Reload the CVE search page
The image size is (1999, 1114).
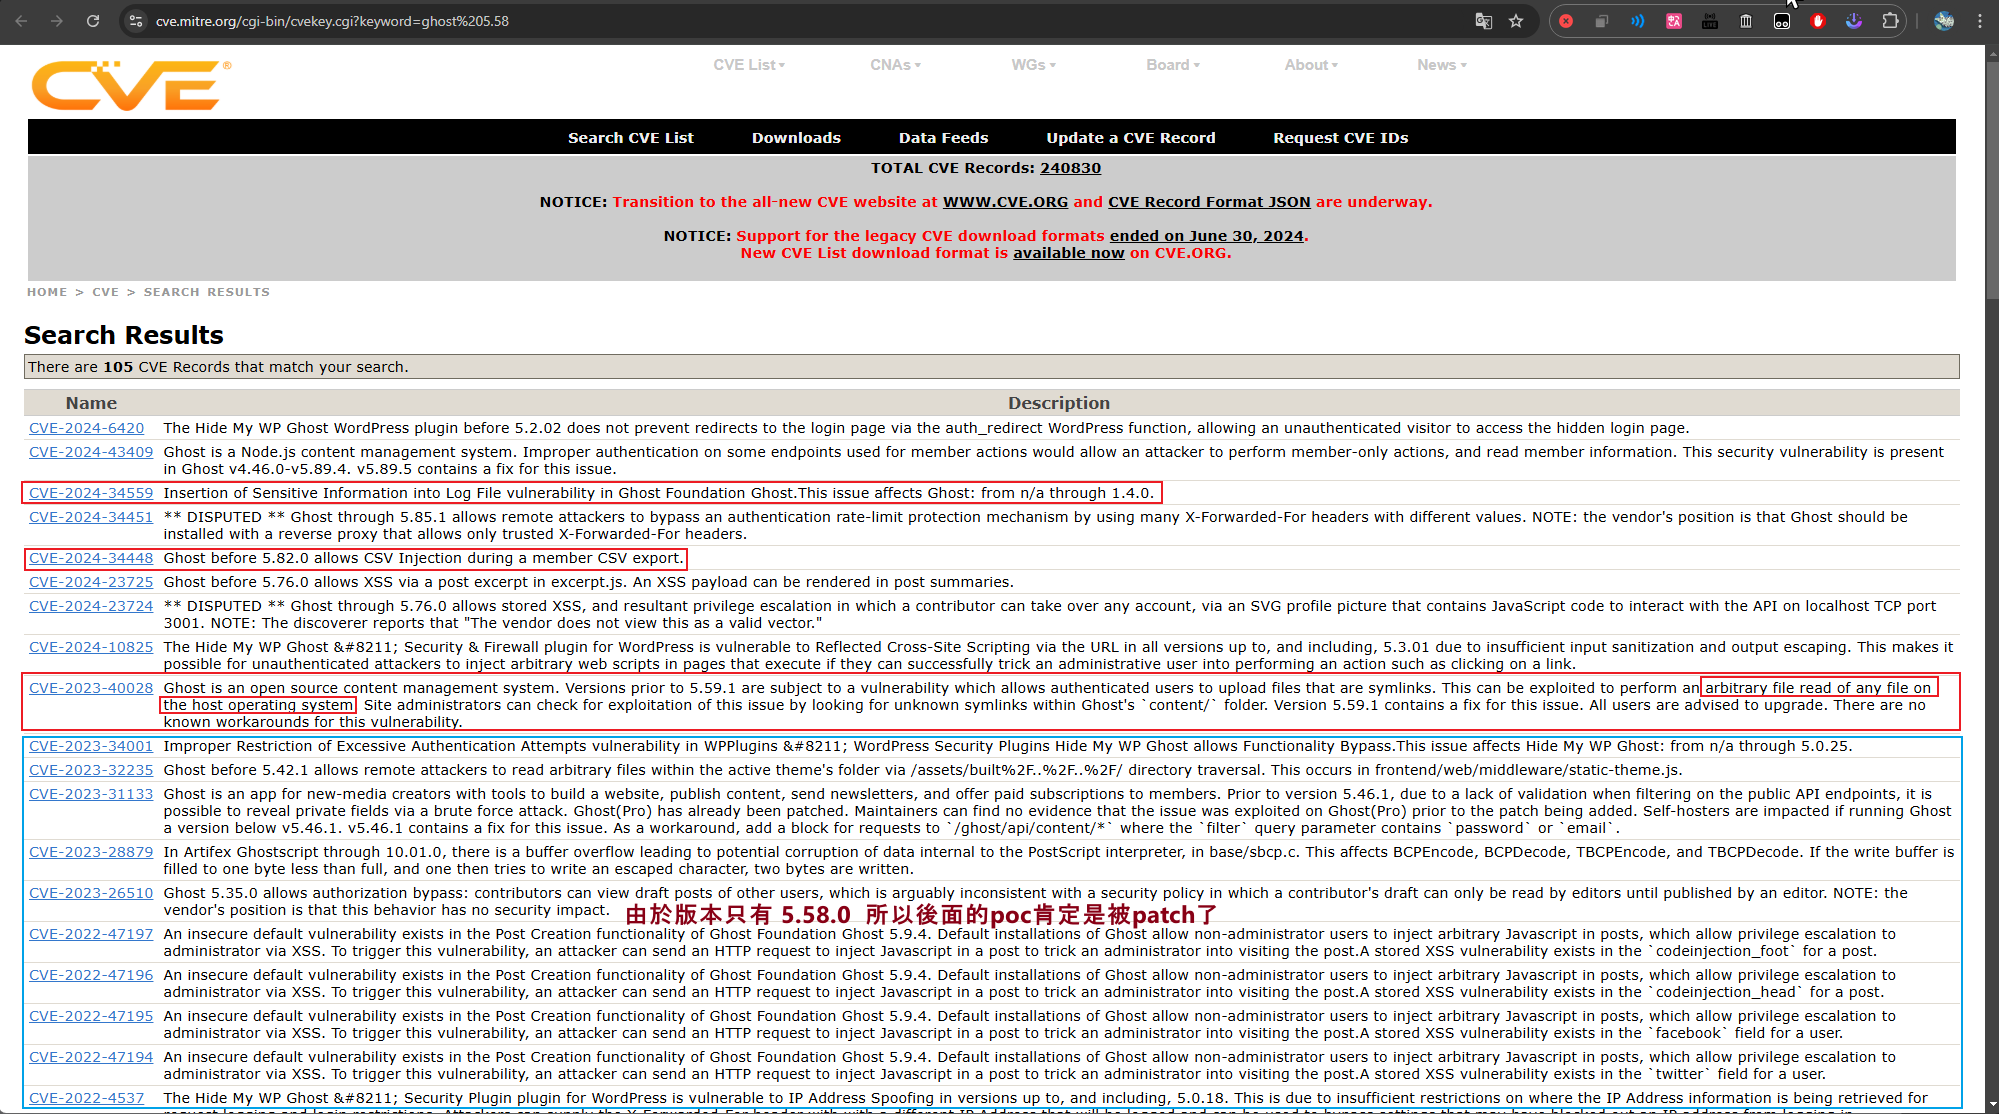93,21
